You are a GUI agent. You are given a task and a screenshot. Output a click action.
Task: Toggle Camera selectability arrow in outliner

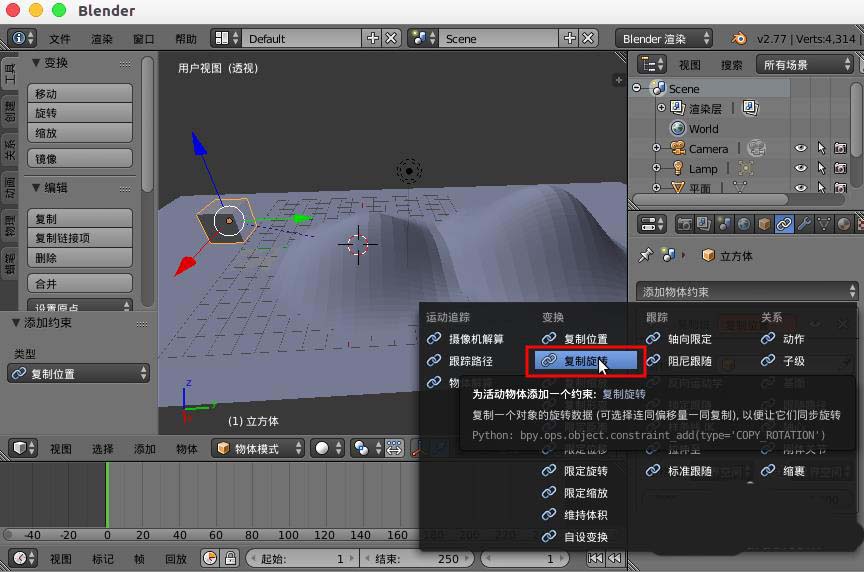[821, 148]
